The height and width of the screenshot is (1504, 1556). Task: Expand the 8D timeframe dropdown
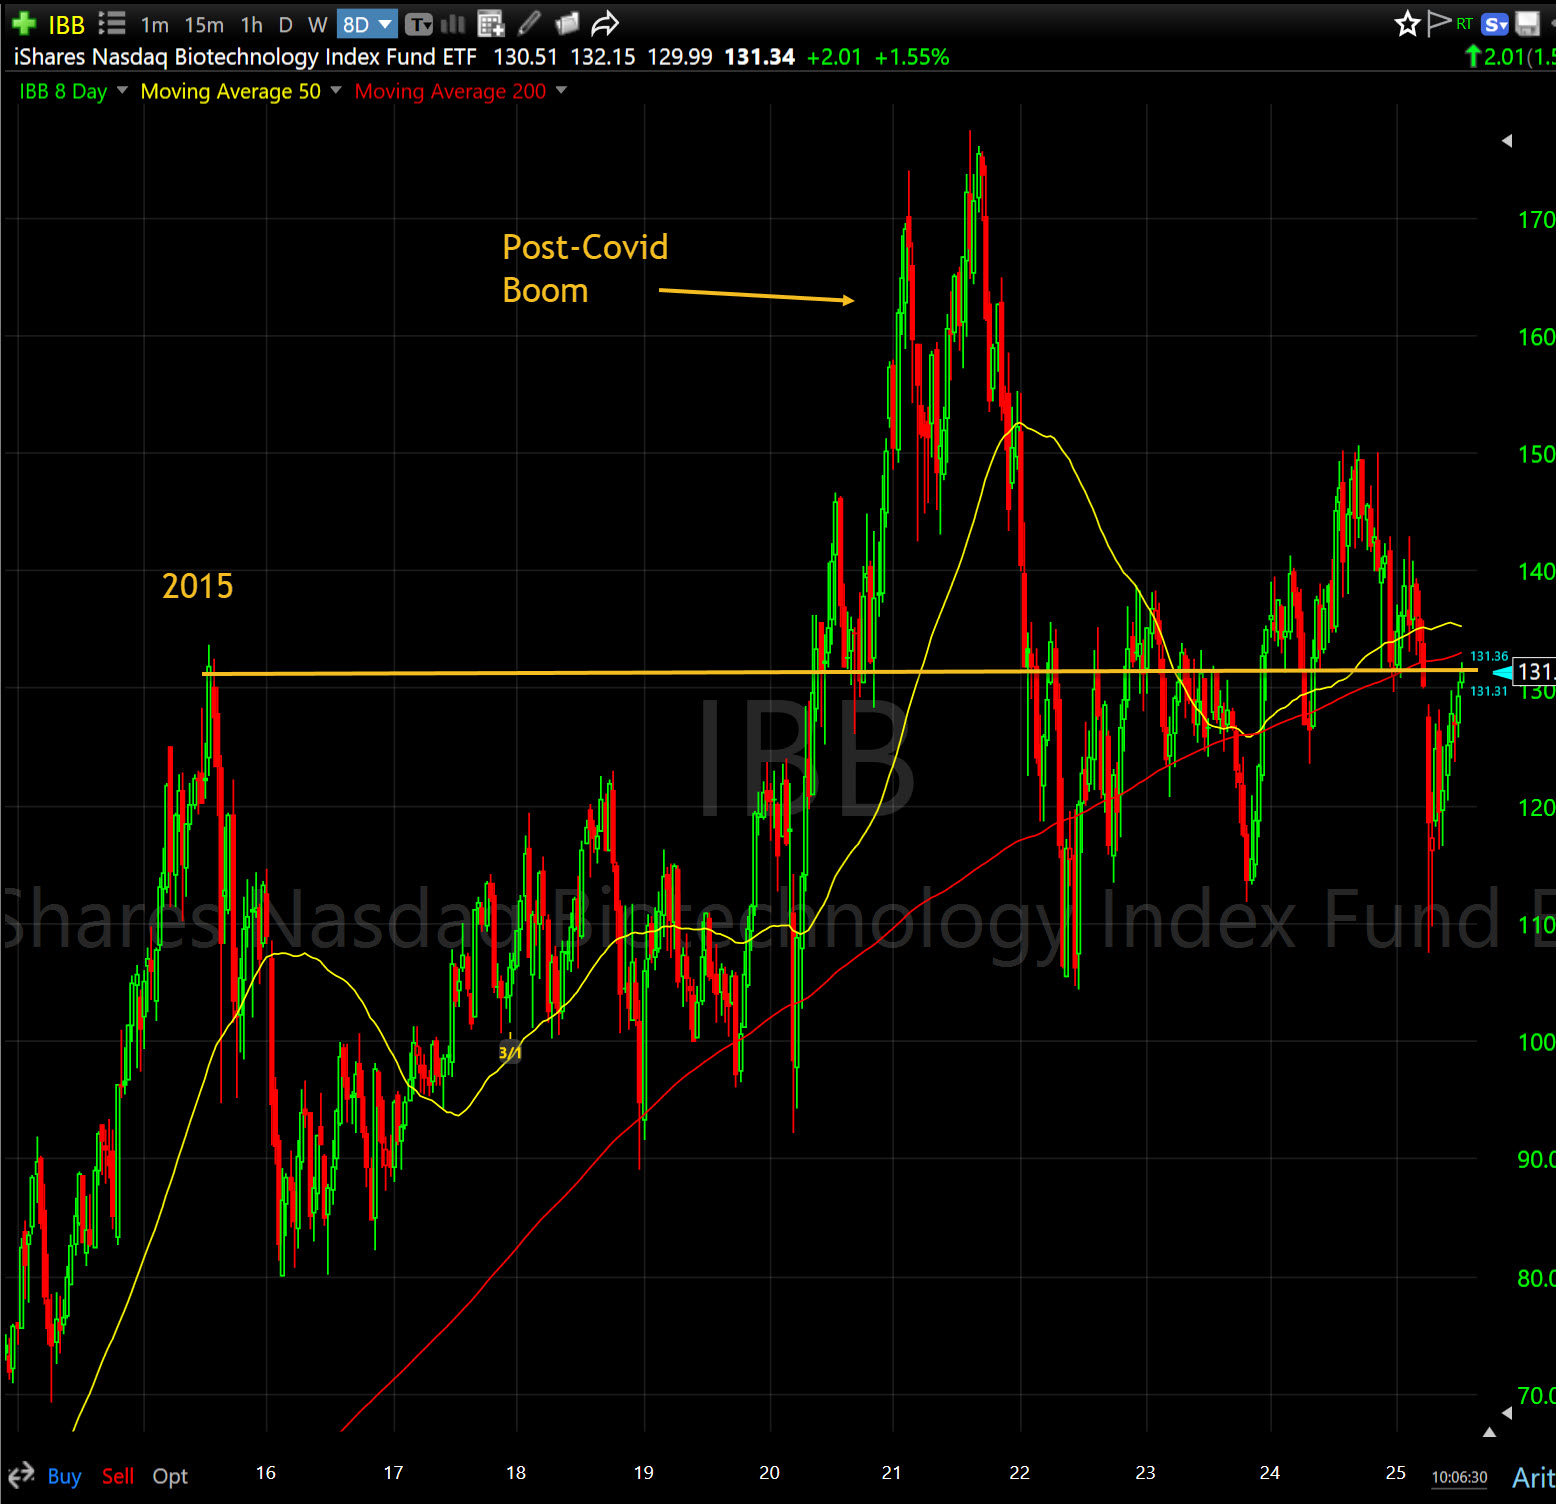(385, 24)
